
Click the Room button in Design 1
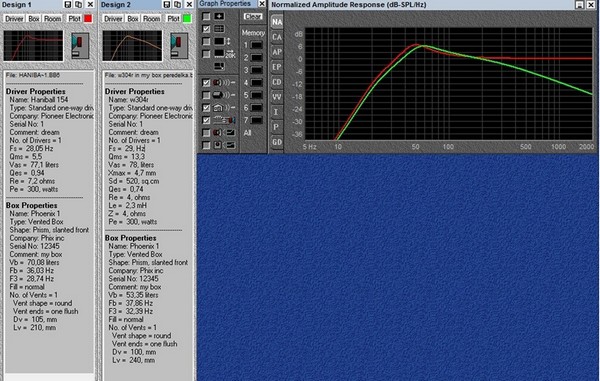[x=52, y=19]
